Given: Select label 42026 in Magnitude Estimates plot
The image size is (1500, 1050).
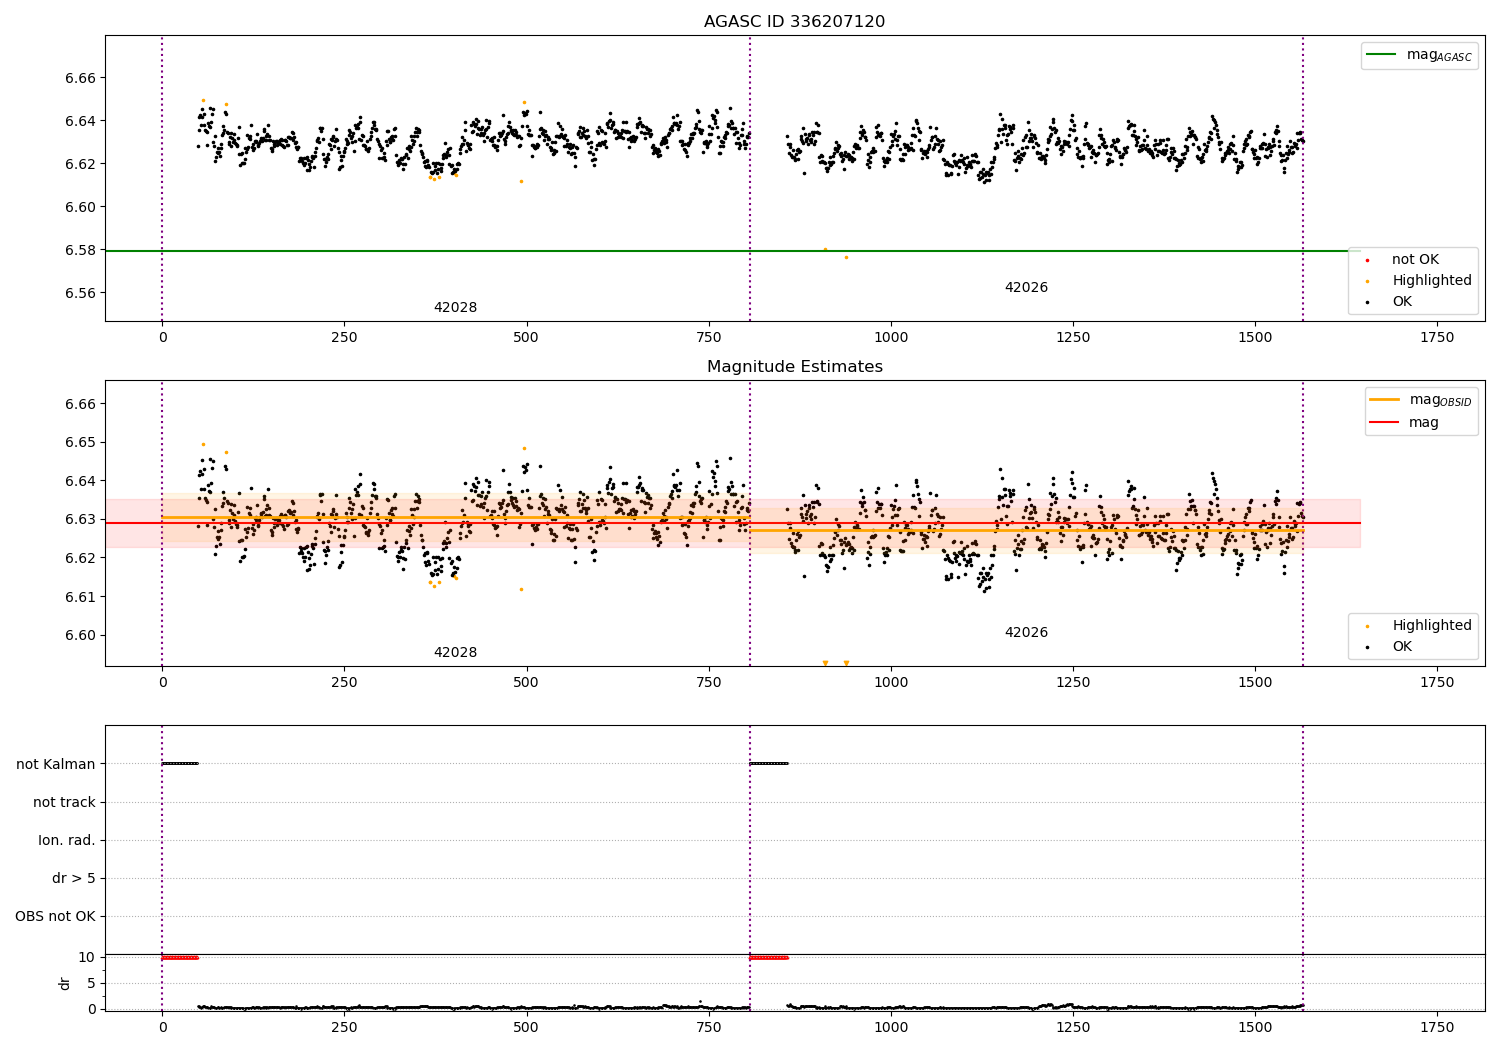Looking at the screenshot, I should tap(1026, 633).
